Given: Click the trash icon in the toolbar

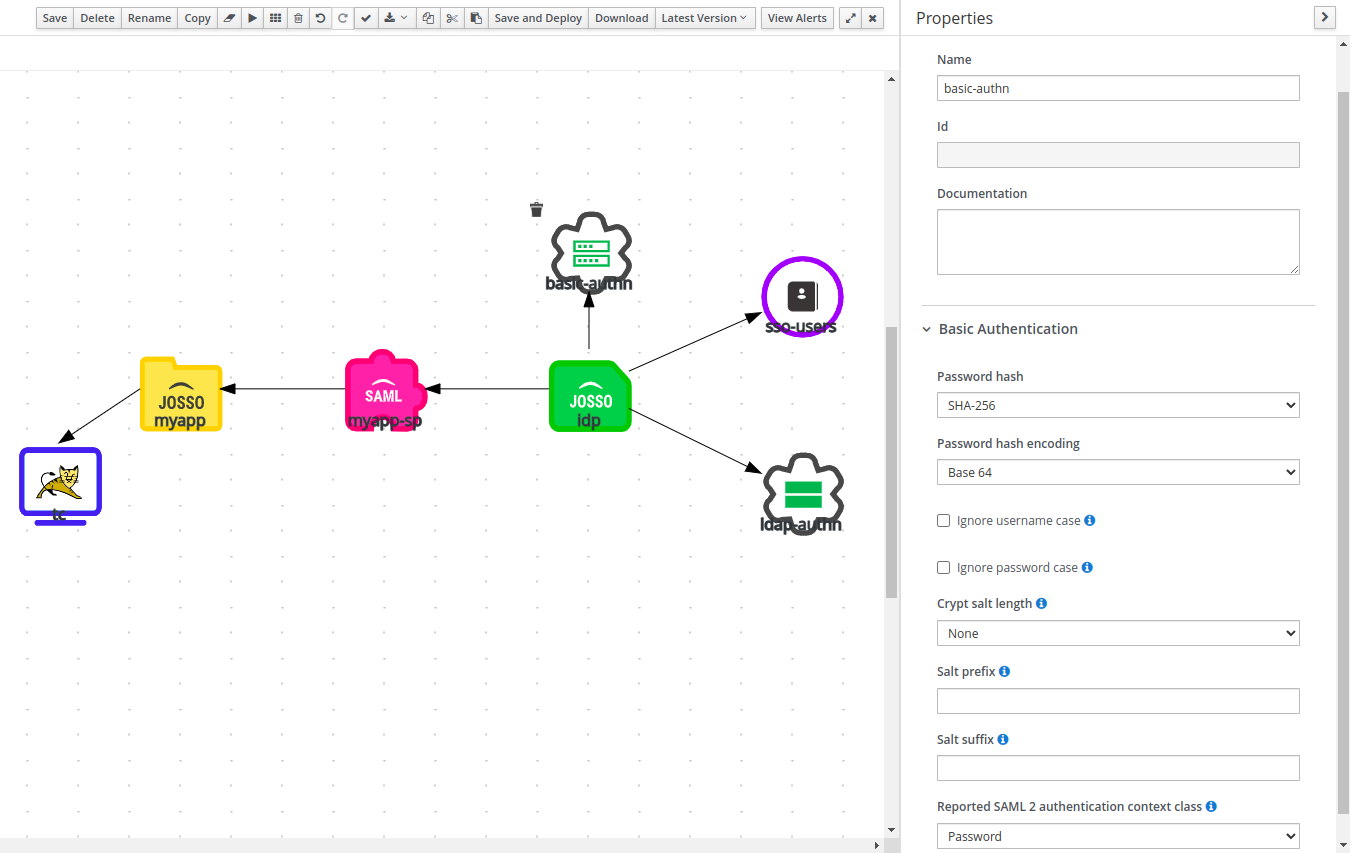Looking at the screenshot, I should tap(298, 18).
